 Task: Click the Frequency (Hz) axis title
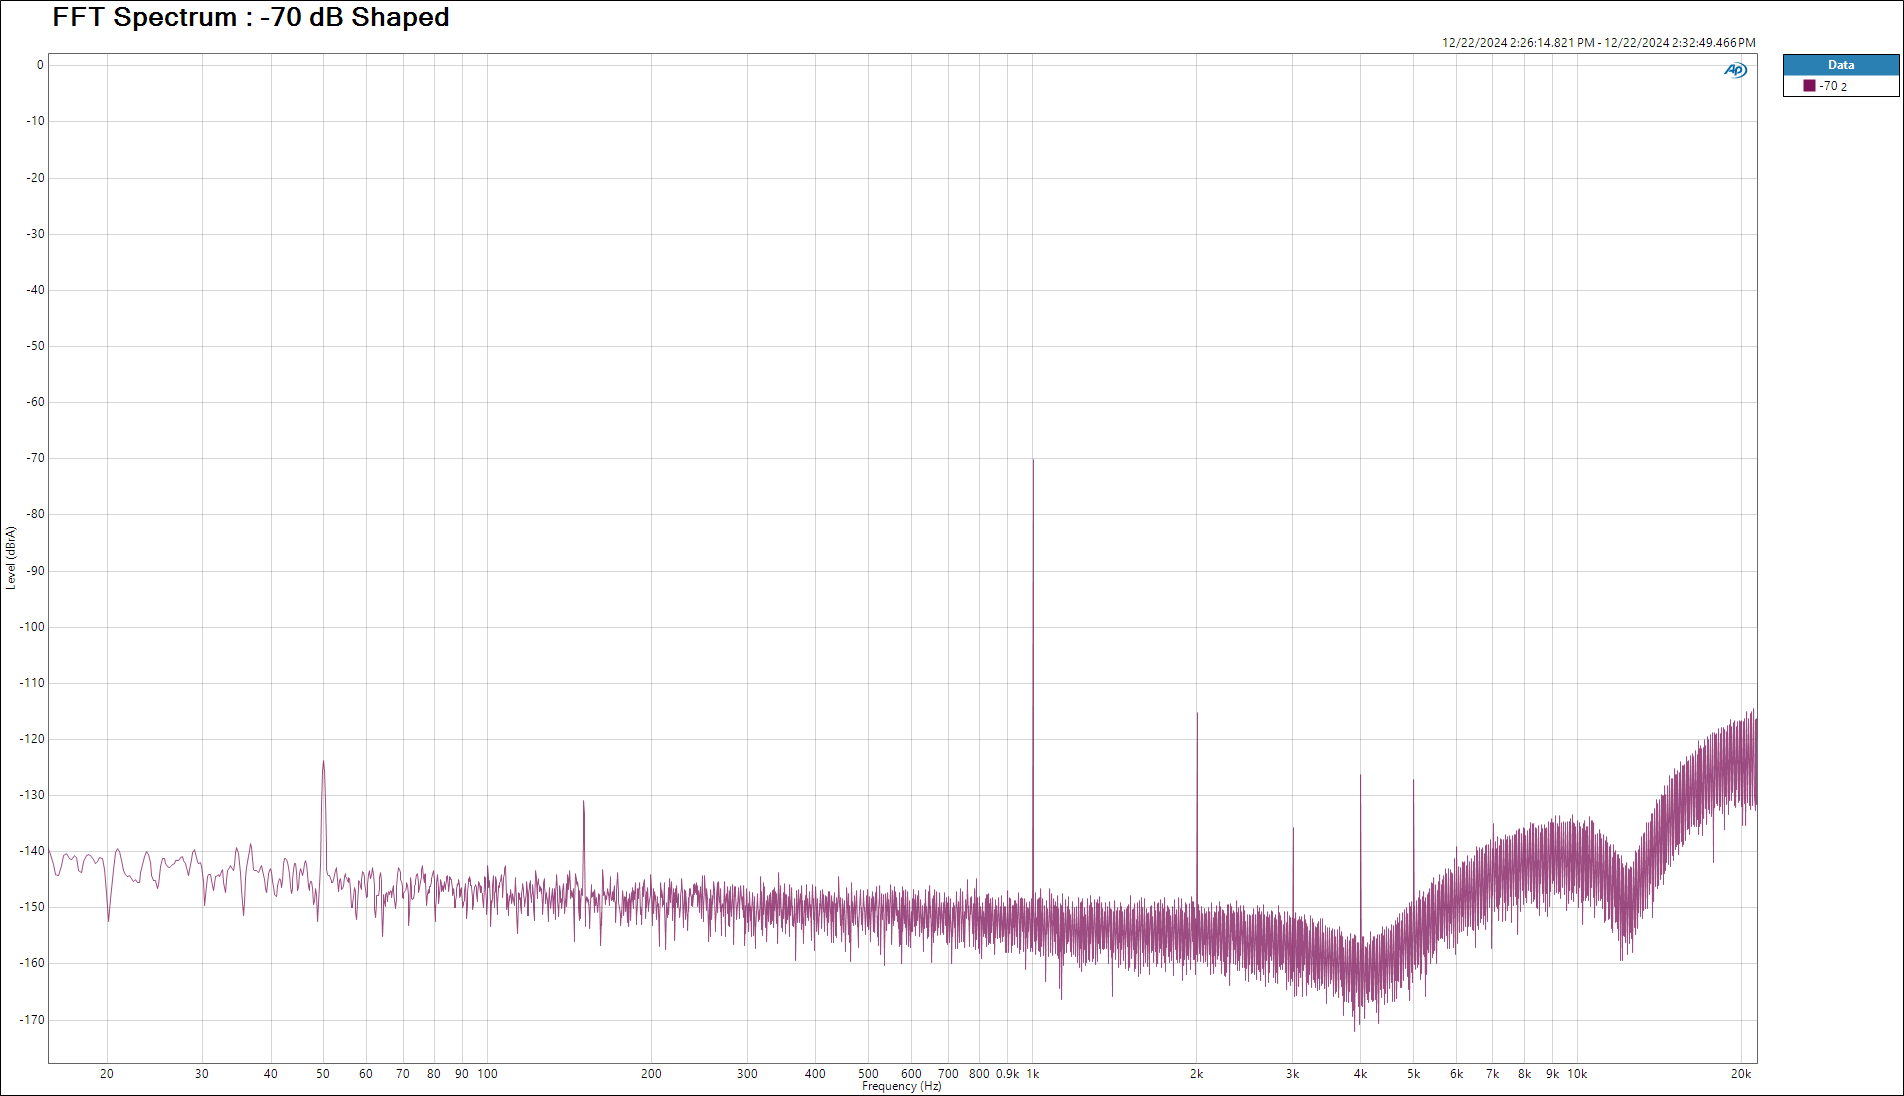[901, 1086]
